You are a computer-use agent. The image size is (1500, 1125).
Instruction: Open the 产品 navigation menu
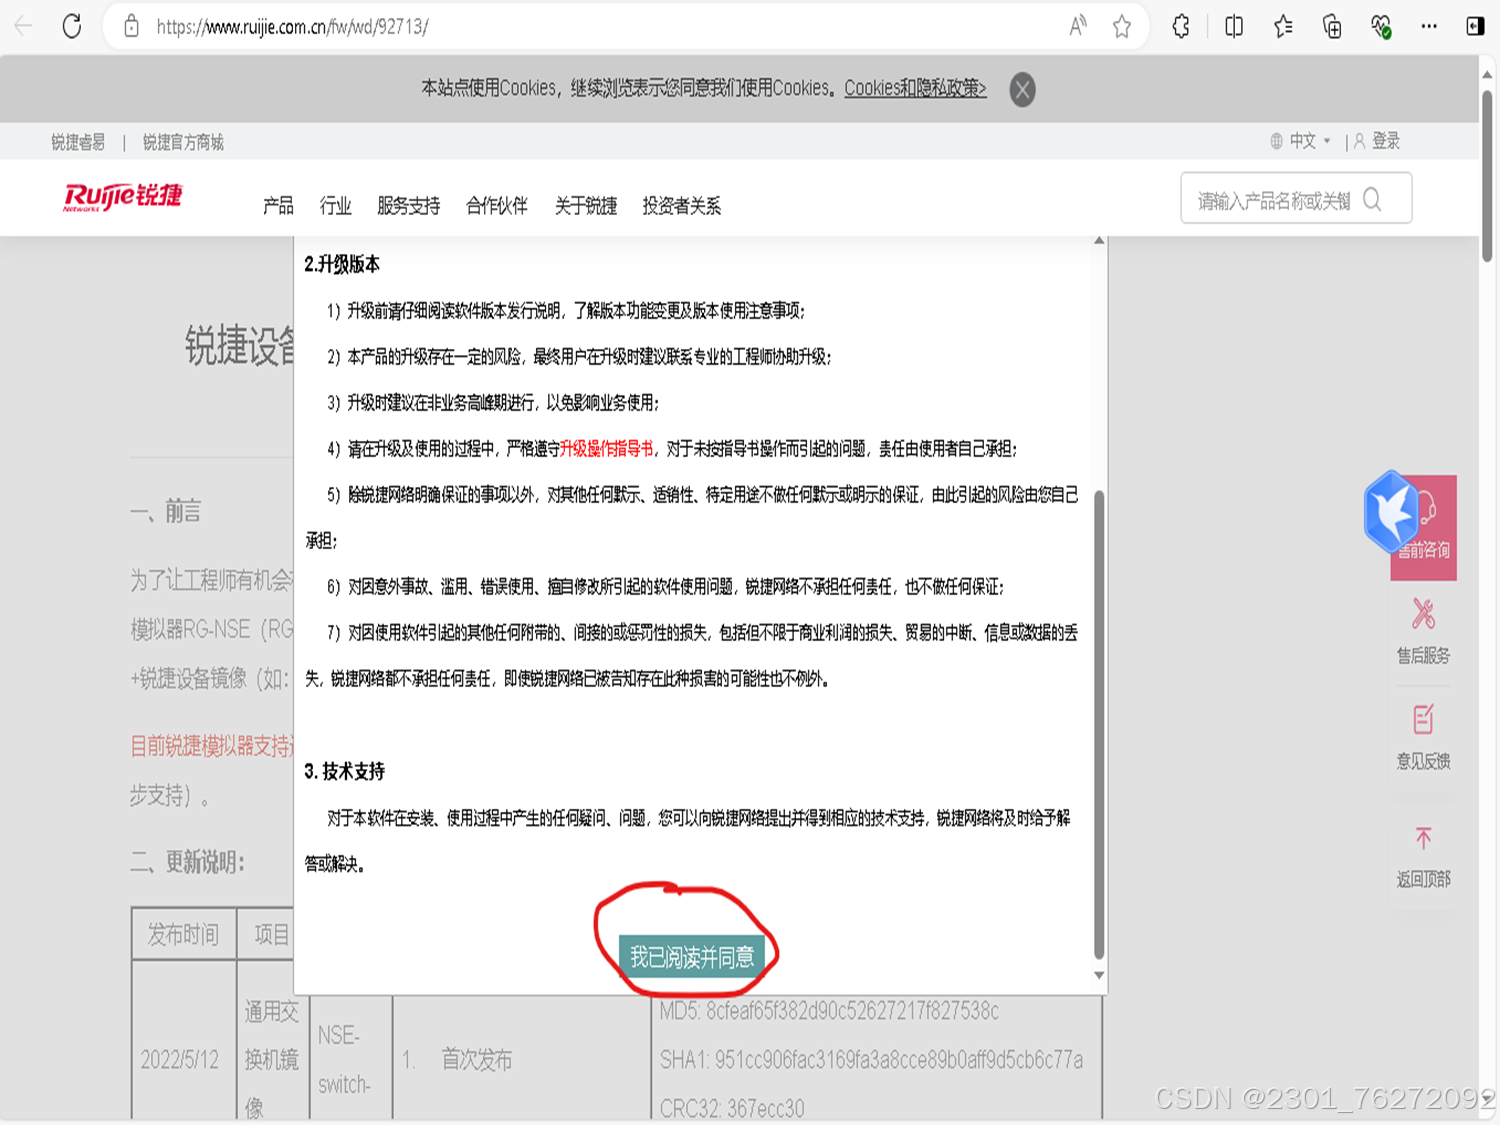(278, 206)
